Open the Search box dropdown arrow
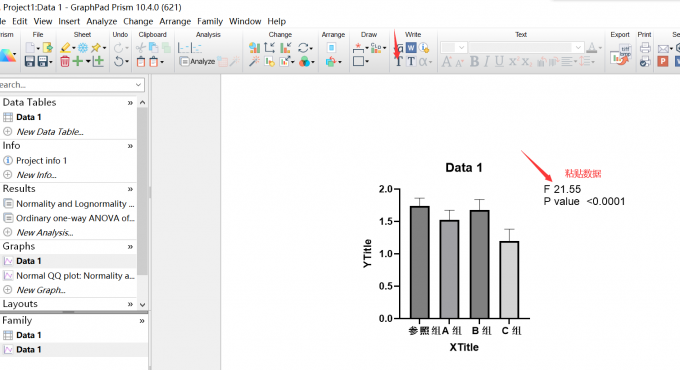The width and height of the screenshot is (680, 370). [x=138, y=85]
